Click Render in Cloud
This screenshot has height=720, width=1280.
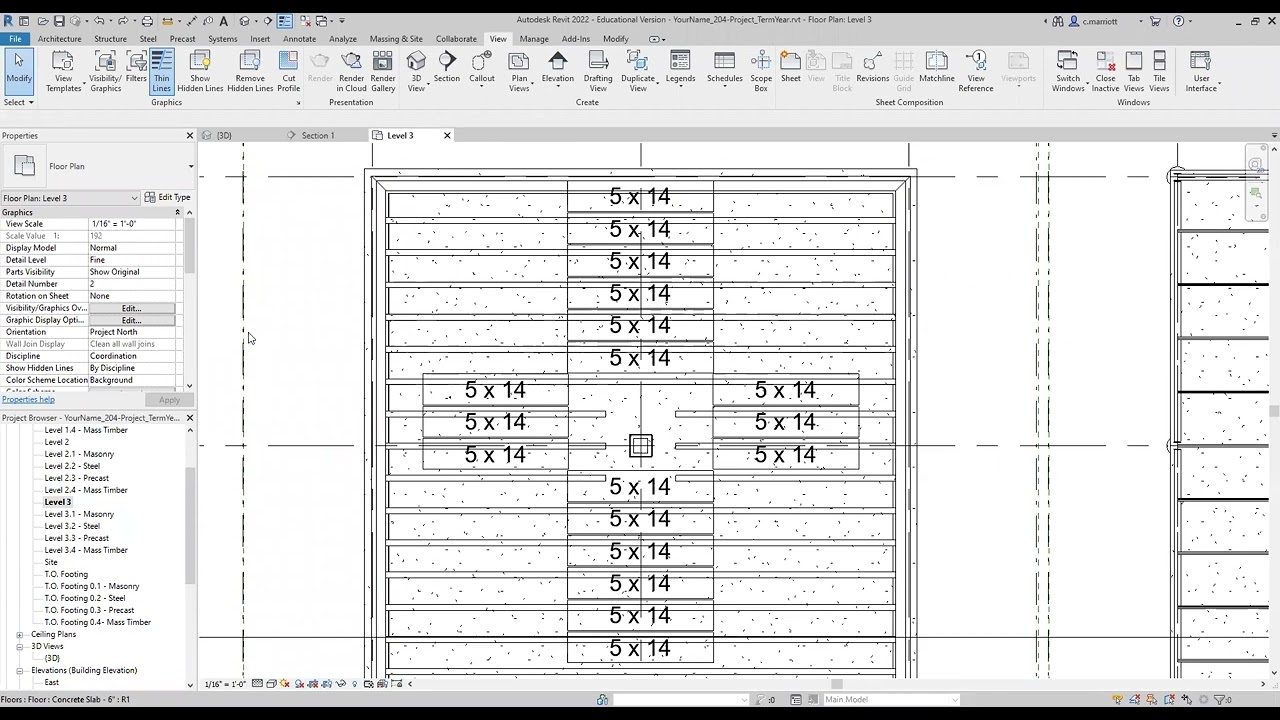pyautogui.click(x=351, y=70)
